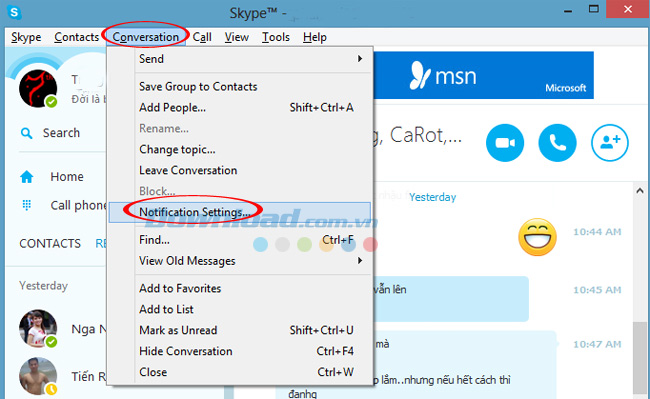Viewport: 650px width, 399px height.
Task: Choose Change topic menu entry
Action: (x=240, y=149)
